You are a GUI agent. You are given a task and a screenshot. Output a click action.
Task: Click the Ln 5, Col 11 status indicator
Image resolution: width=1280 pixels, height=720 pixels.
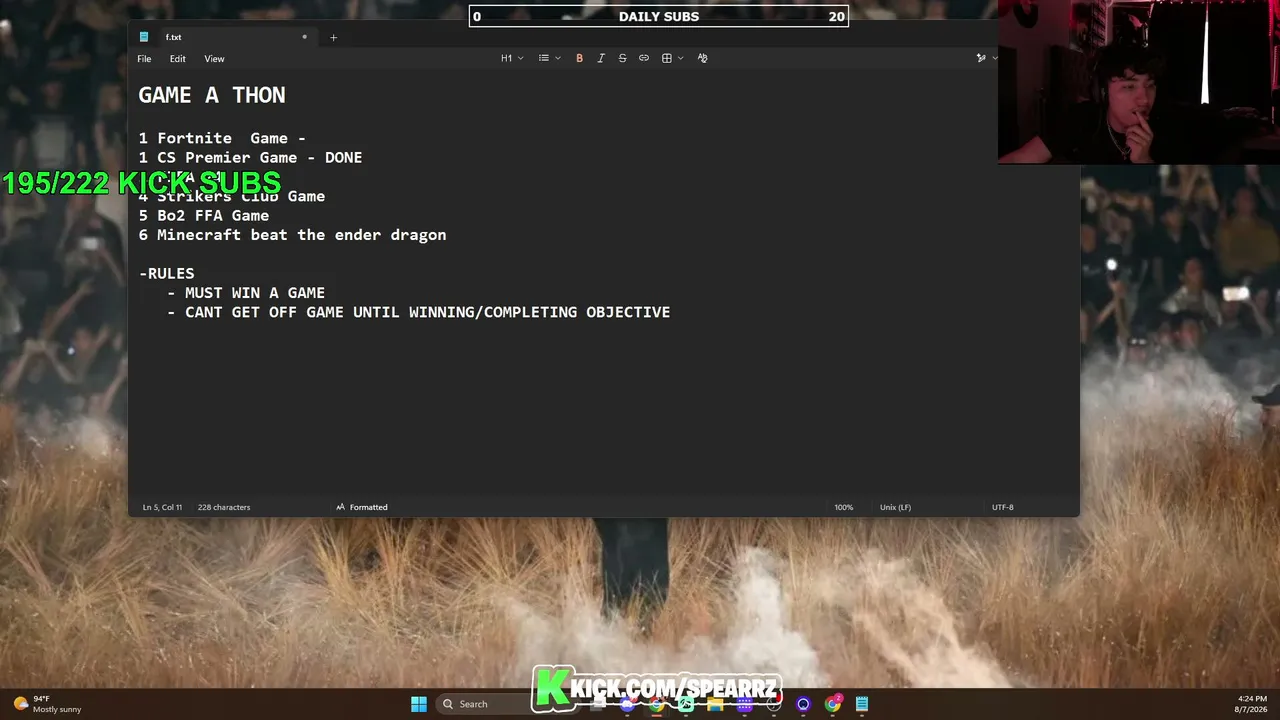click(162, 507)
